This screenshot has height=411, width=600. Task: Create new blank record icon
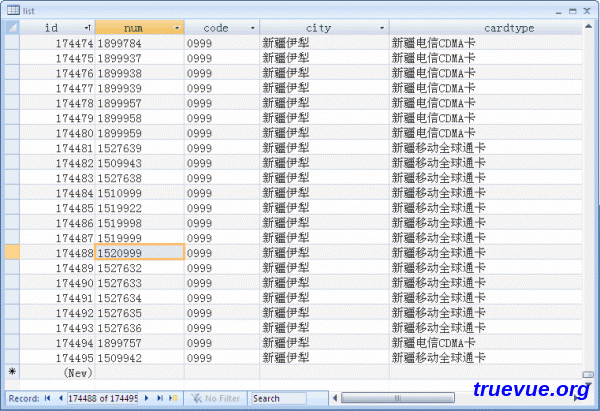[x=173, y=398]
